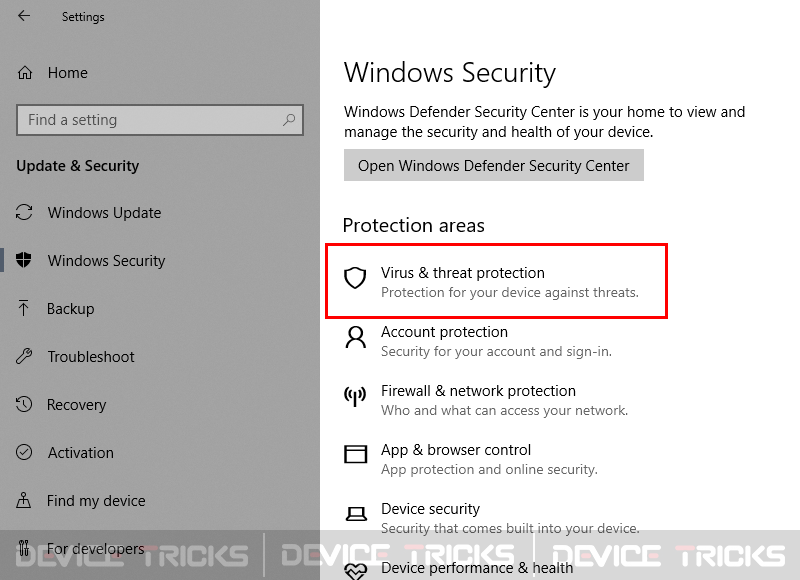
Task: Click the App & browser control window icon
Action: coord(356,453)
